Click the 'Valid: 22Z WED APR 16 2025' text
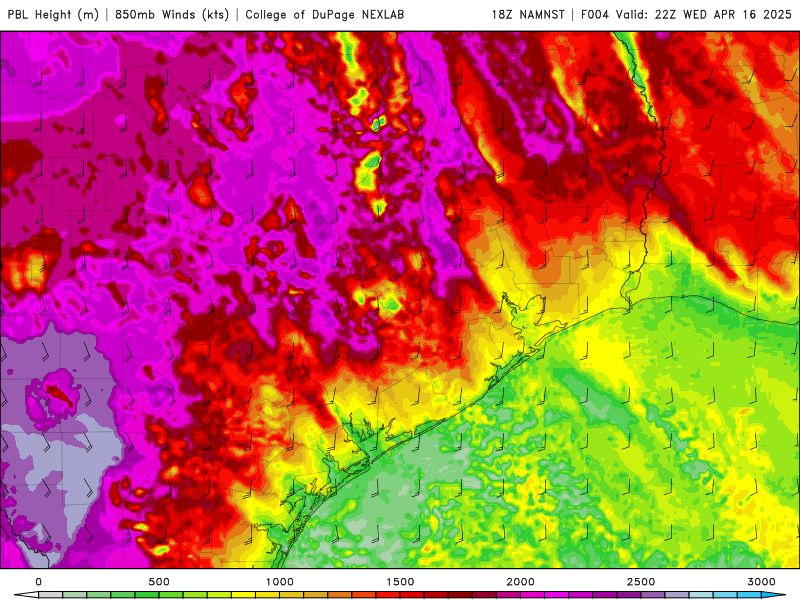The image size is (800, 600). coord(704,14)
